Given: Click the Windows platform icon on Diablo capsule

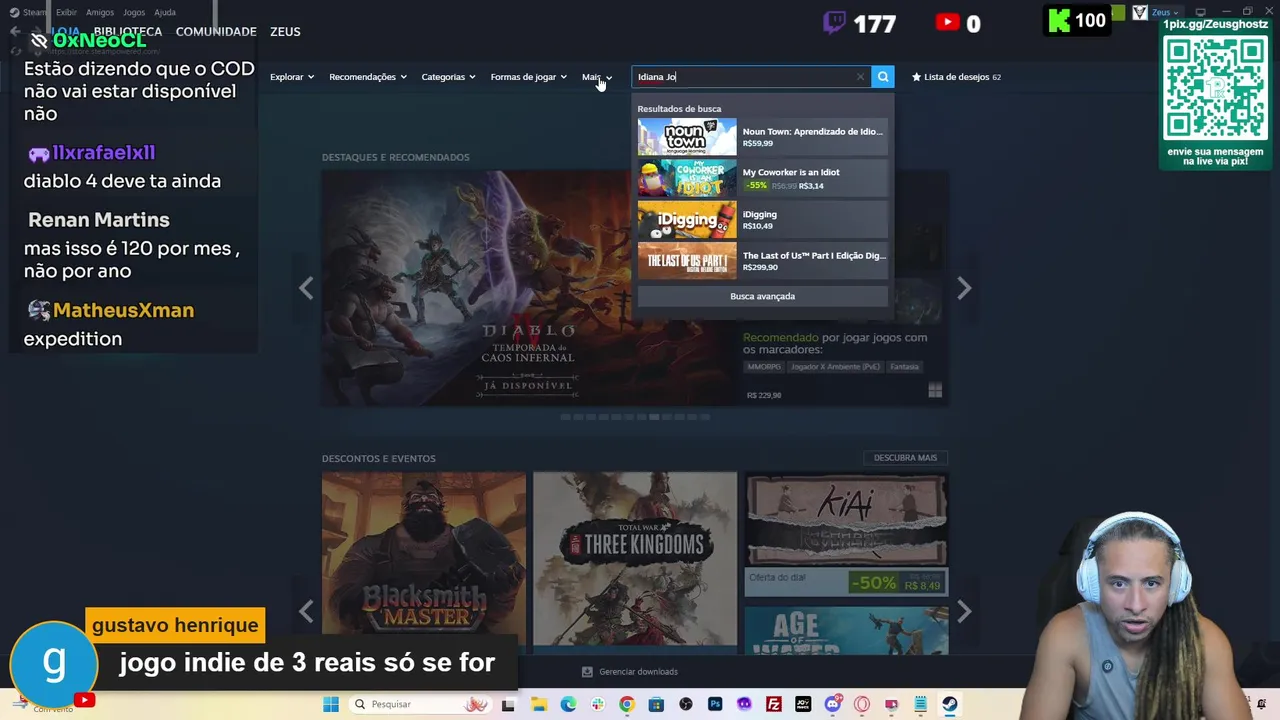Looking at the screenshot, I should [935, 391].
